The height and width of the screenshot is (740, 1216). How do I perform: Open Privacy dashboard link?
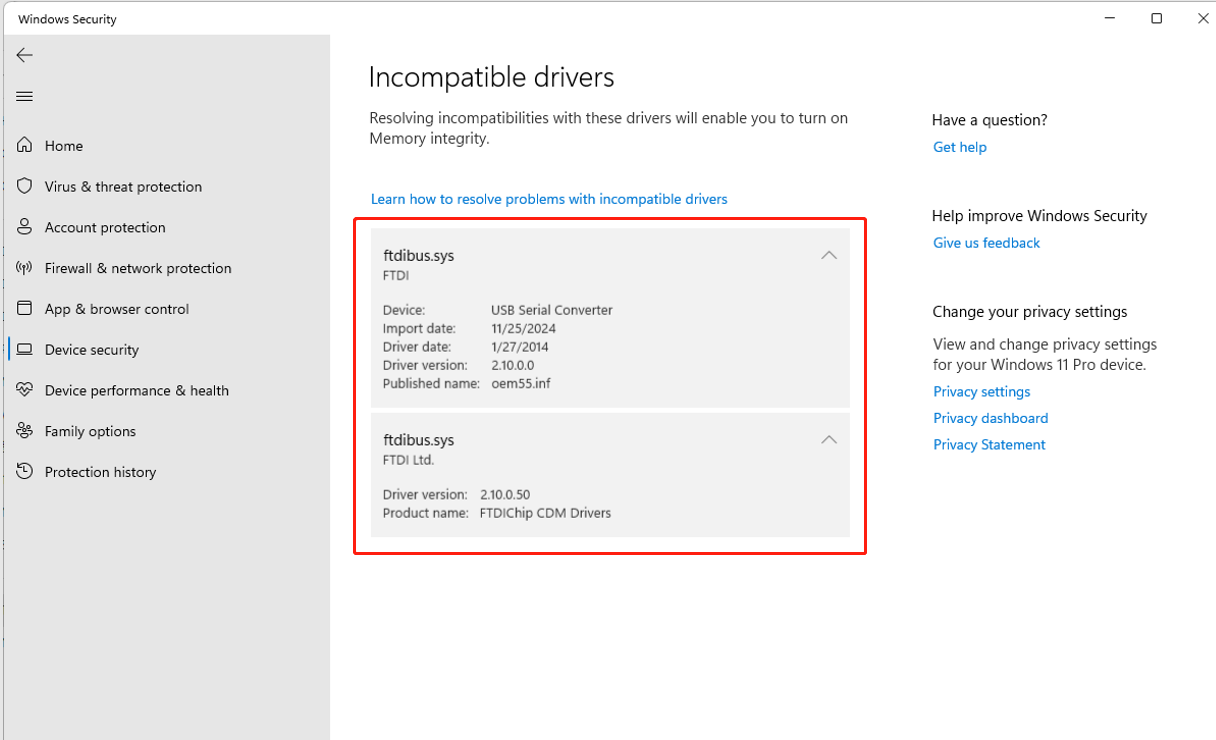click(x=990, y=418)
